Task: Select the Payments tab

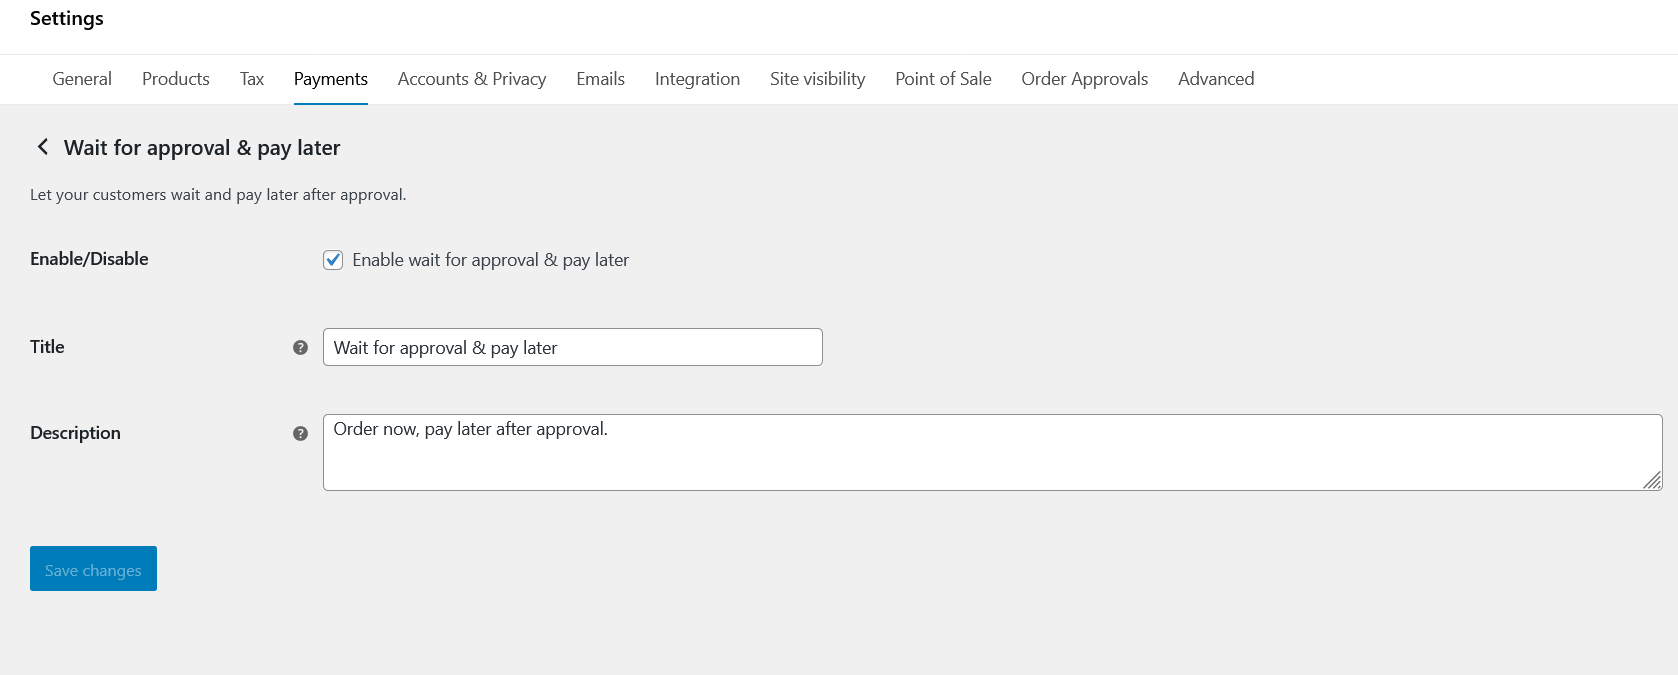Action: pyautogui.click(x=331, y=79)
